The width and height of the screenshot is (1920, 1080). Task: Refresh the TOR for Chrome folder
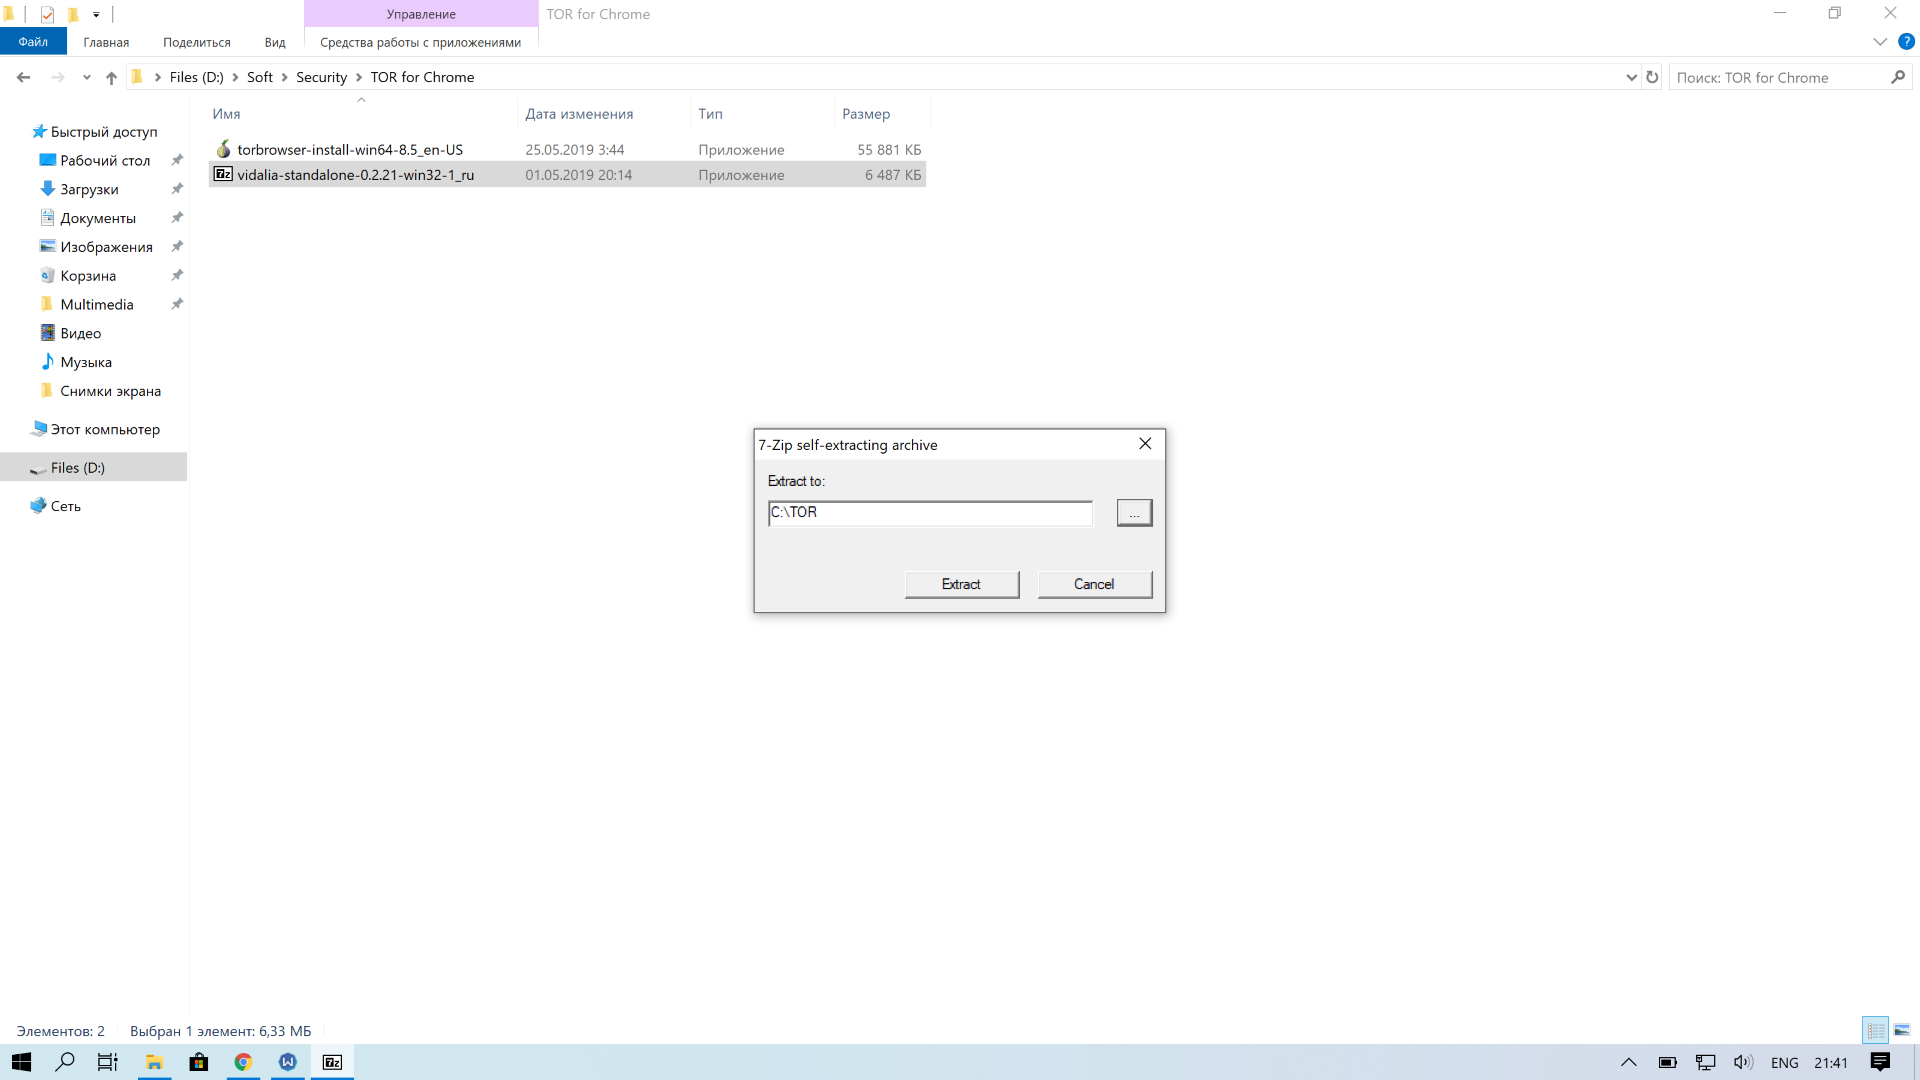1652,77
